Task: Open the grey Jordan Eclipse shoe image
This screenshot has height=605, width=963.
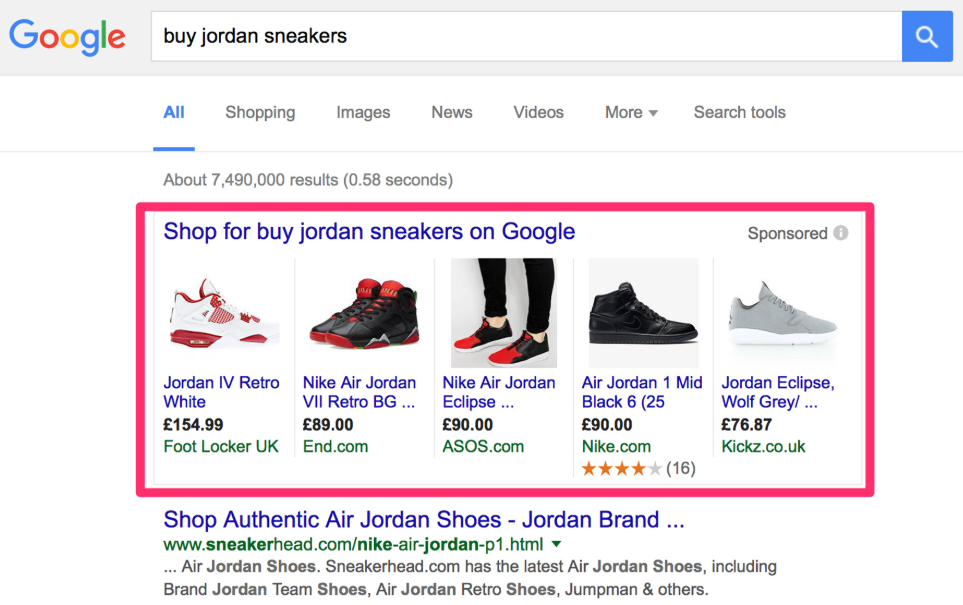Action: click(x=782, y=313)
